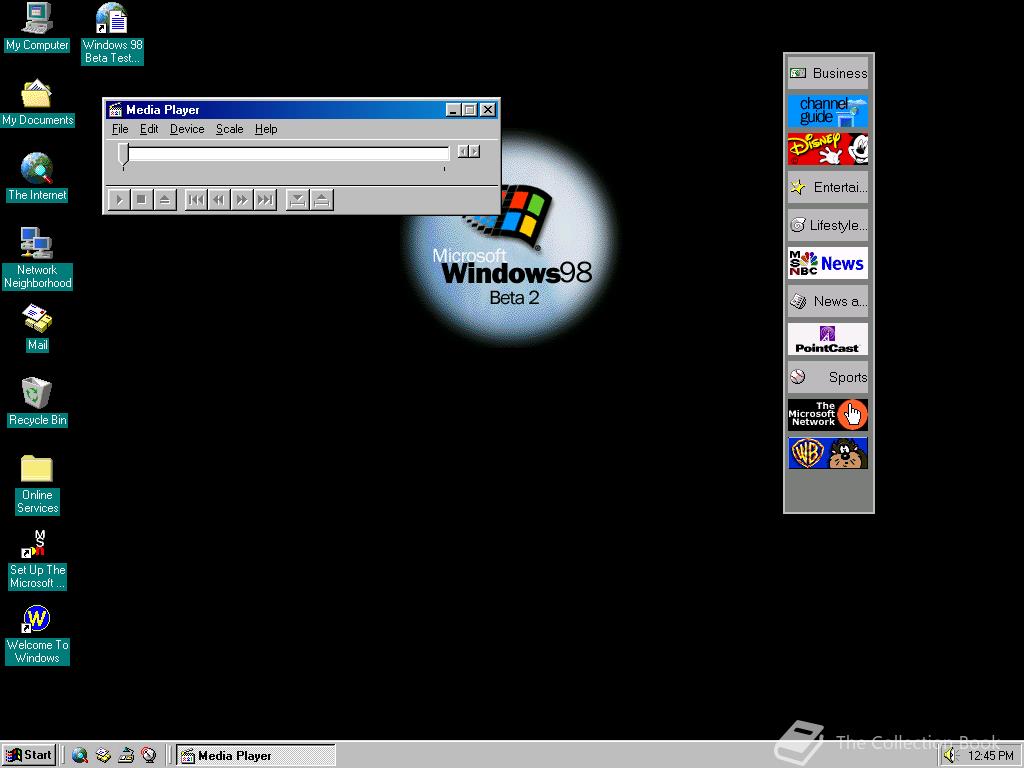Launch Internet Explorer from Quick Launch
1024x768 pixels.
(x=80, y=755)
